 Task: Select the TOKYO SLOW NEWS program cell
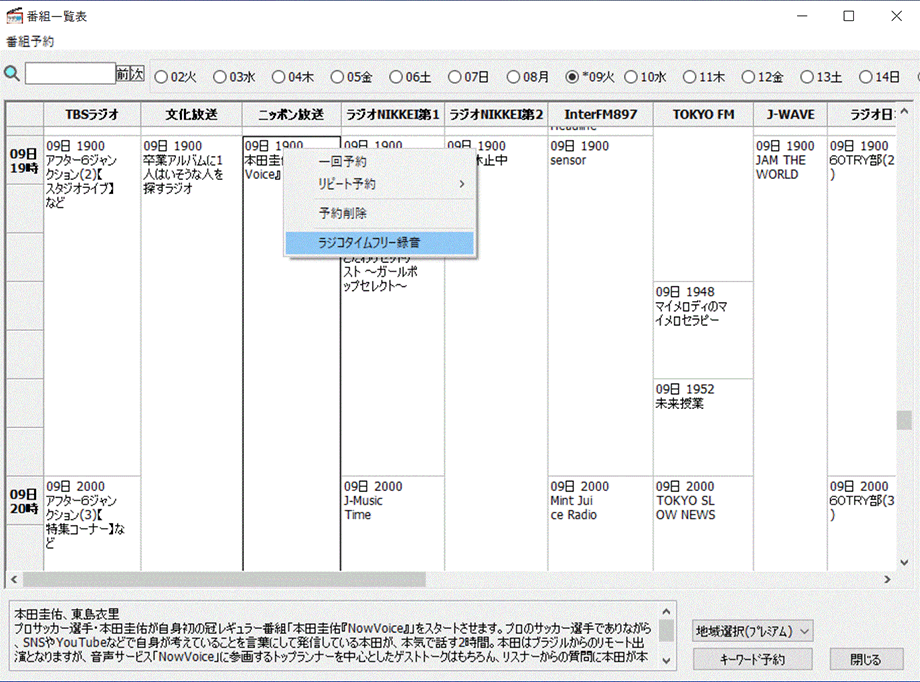tap(703, 523)
